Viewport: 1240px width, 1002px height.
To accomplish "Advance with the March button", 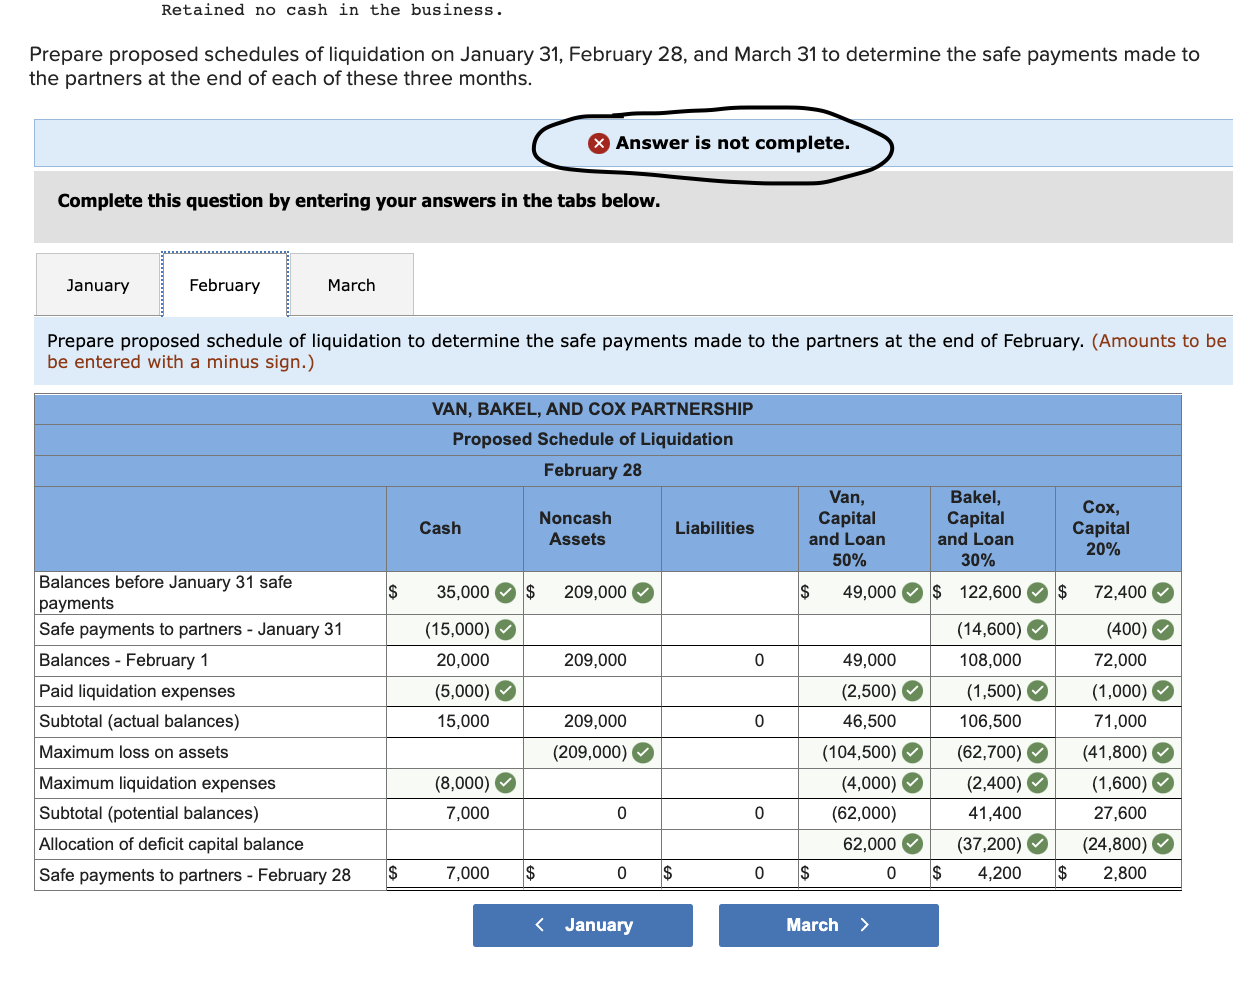I will [828, 925].
